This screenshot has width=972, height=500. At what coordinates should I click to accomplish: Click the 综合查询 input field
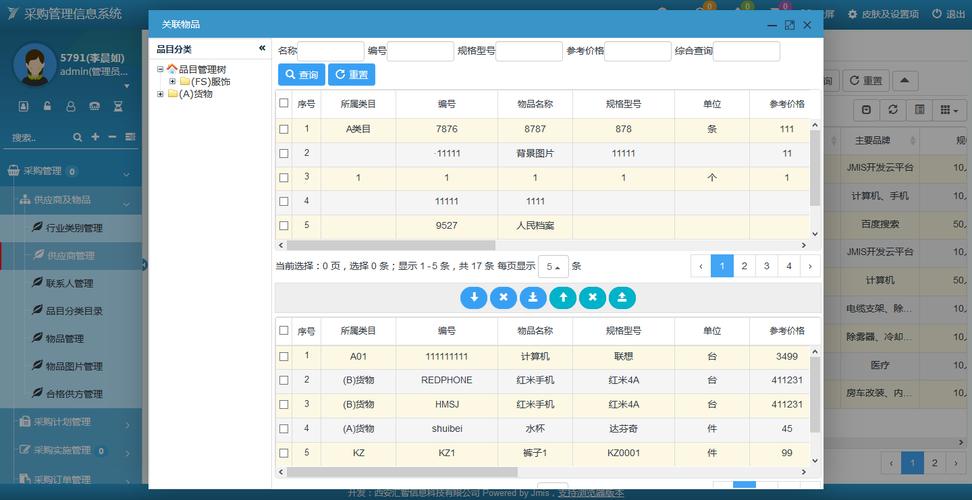tap(746, 51)
